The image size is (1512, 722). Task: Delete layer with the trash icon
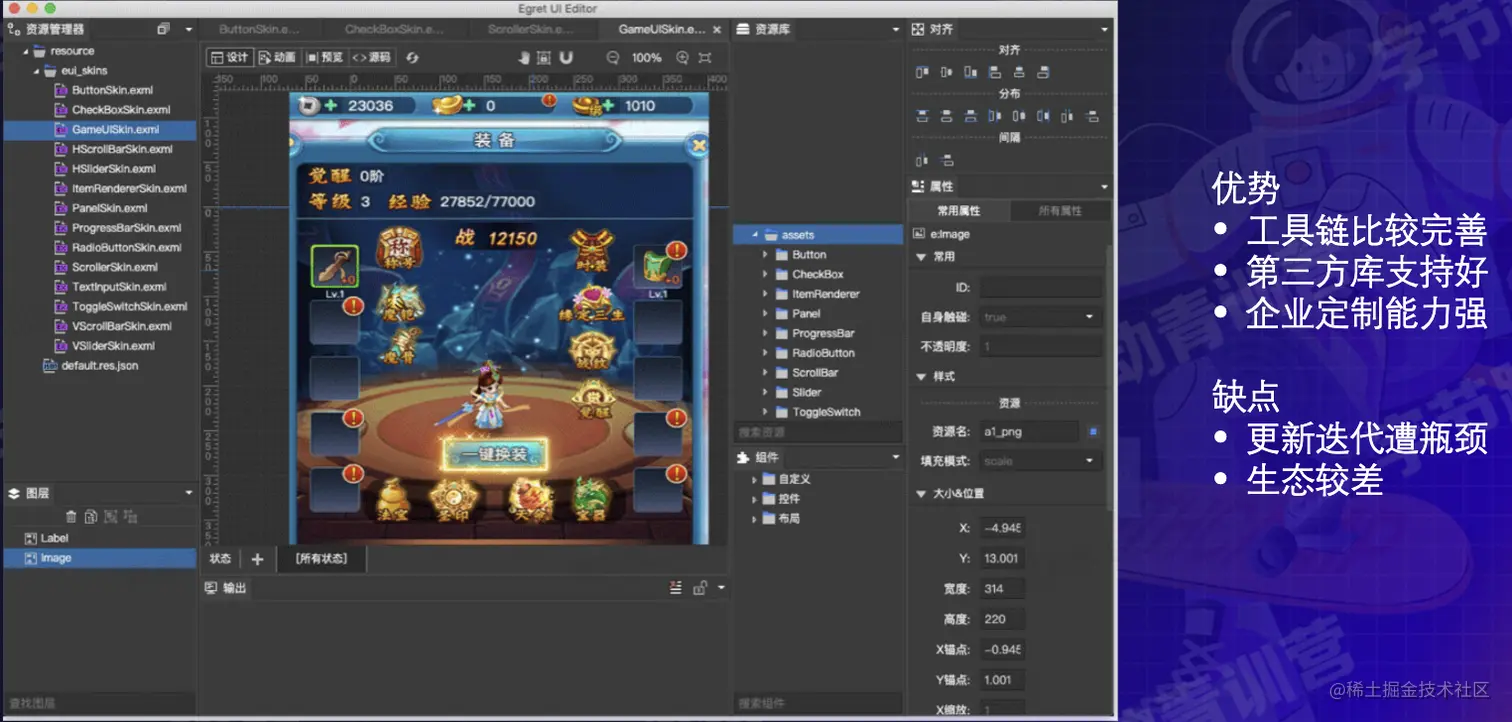pos(71,516)
